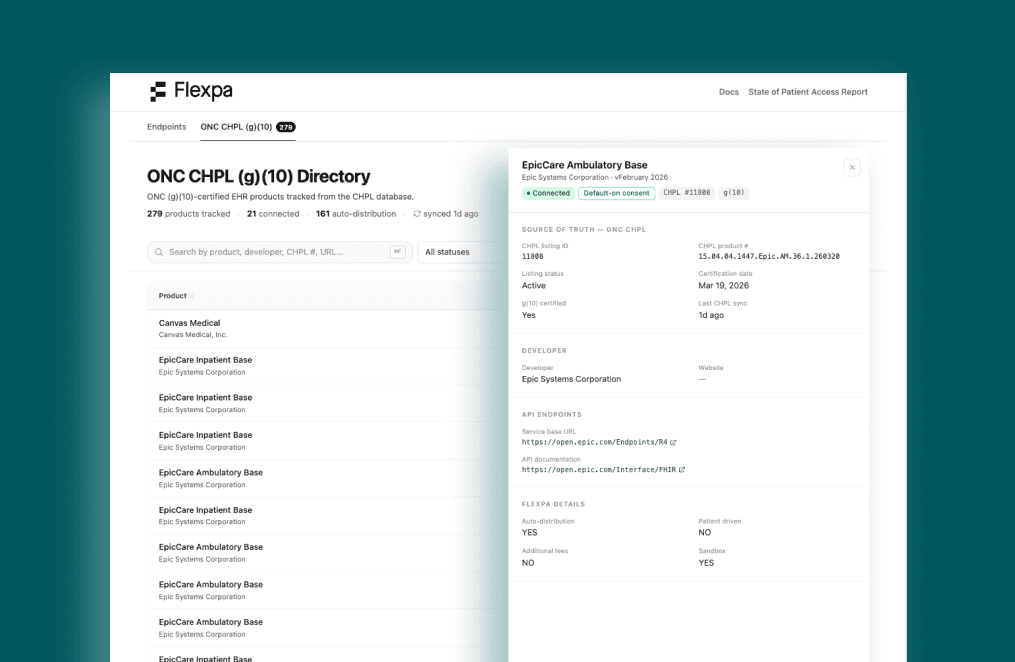The image size is (1015, 662).
Task: Click the Flexpa logo icon
Action: [158, 91]
